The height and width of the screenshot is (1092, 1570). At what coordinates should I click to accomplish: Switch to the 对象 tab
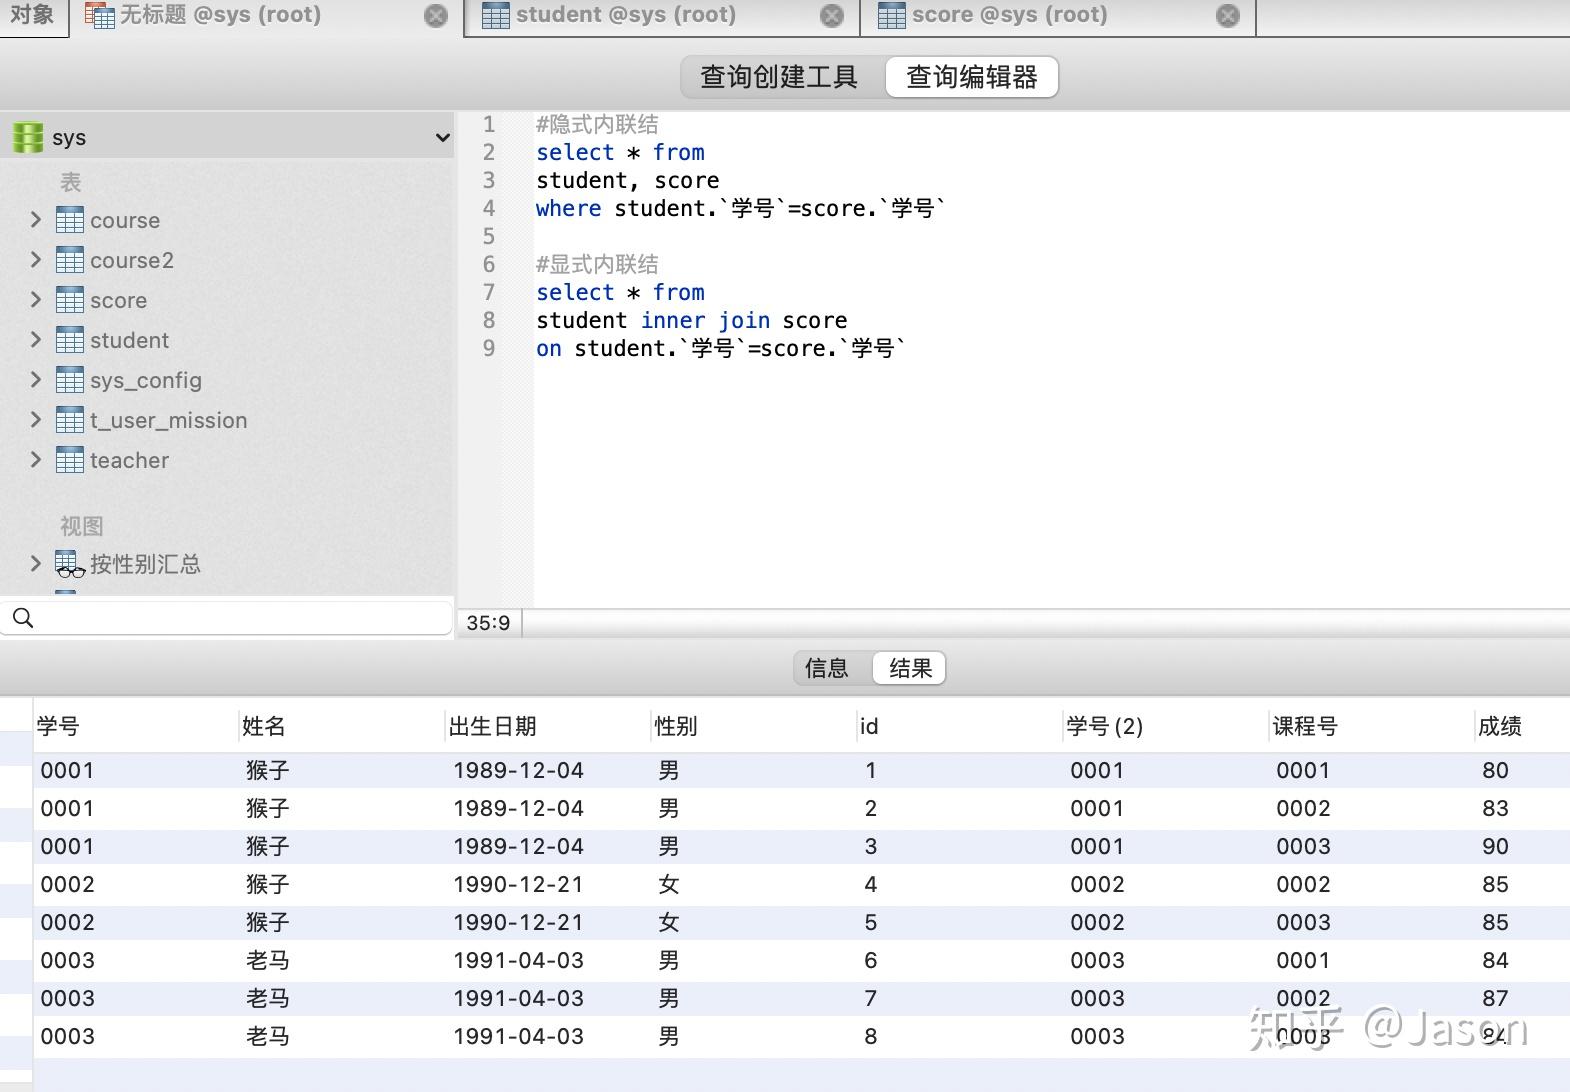[x=33, y=15]
